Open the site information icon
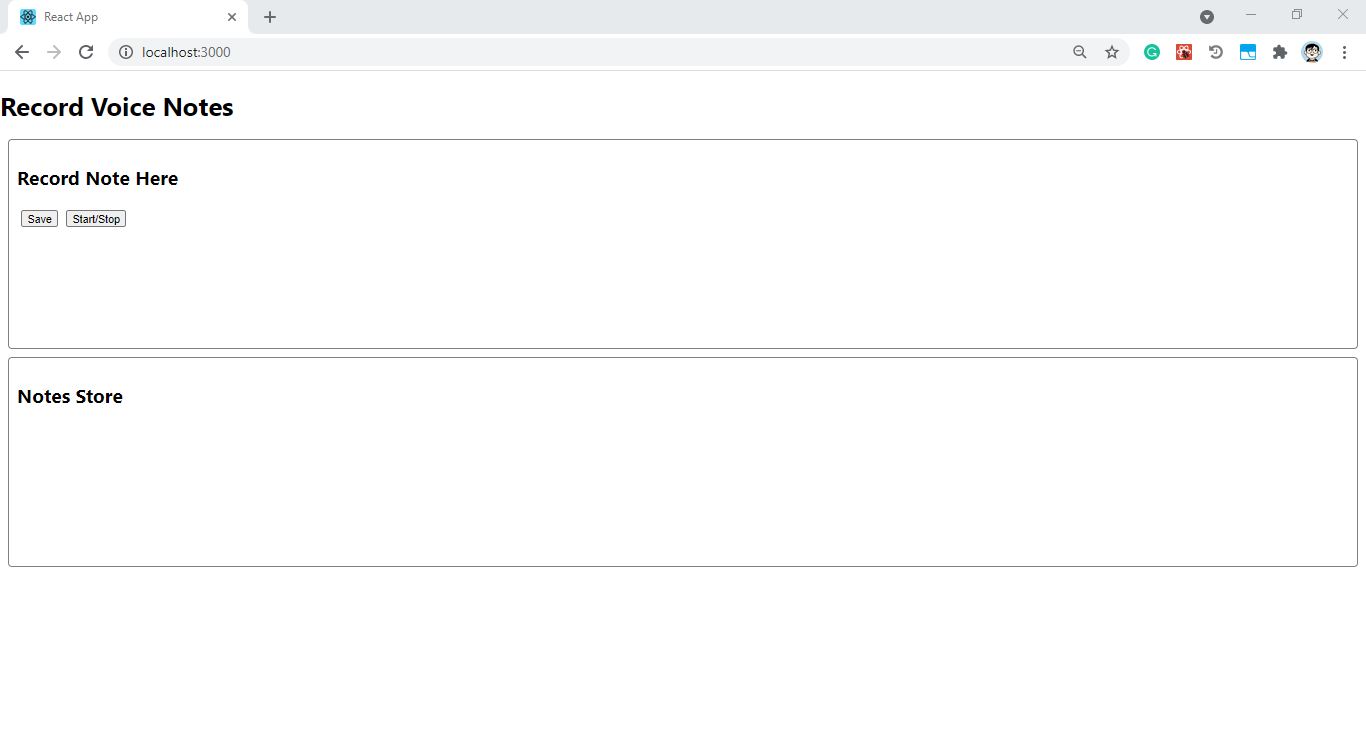The height and width of the screenshot is (738, 1366). point(125,52)
